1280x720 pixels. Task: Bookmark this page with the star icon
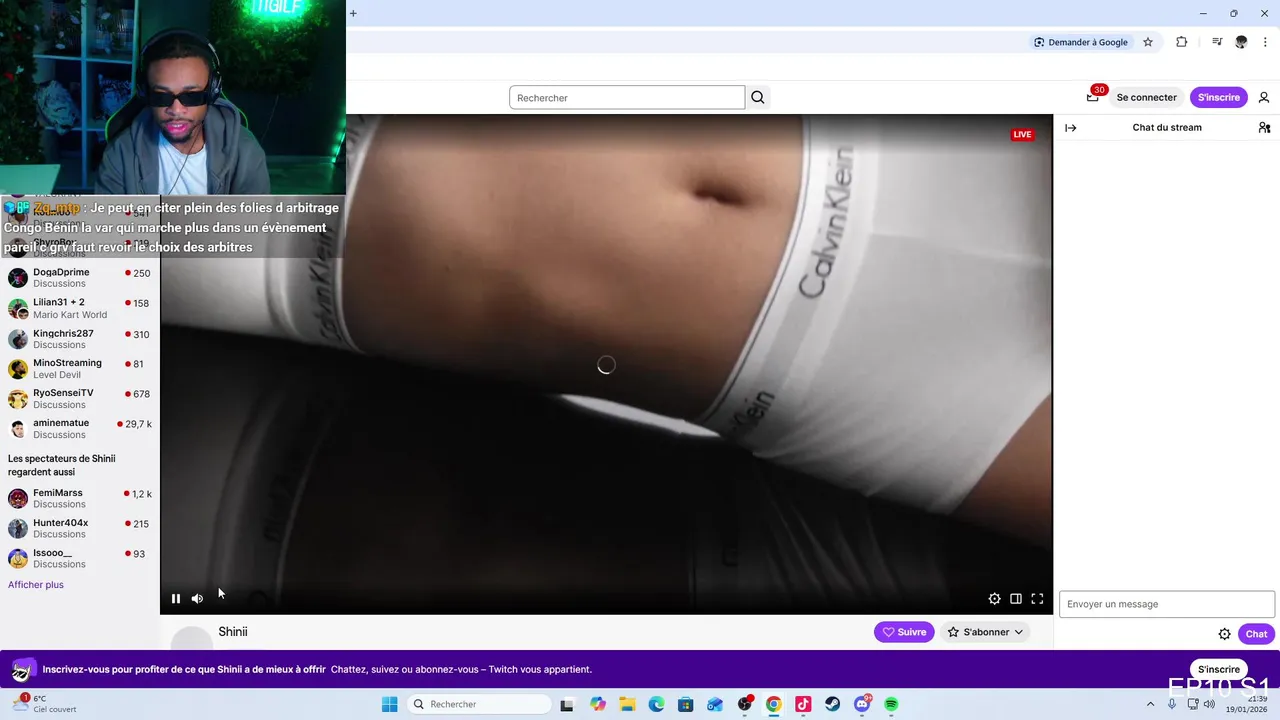click(1148, 42)
